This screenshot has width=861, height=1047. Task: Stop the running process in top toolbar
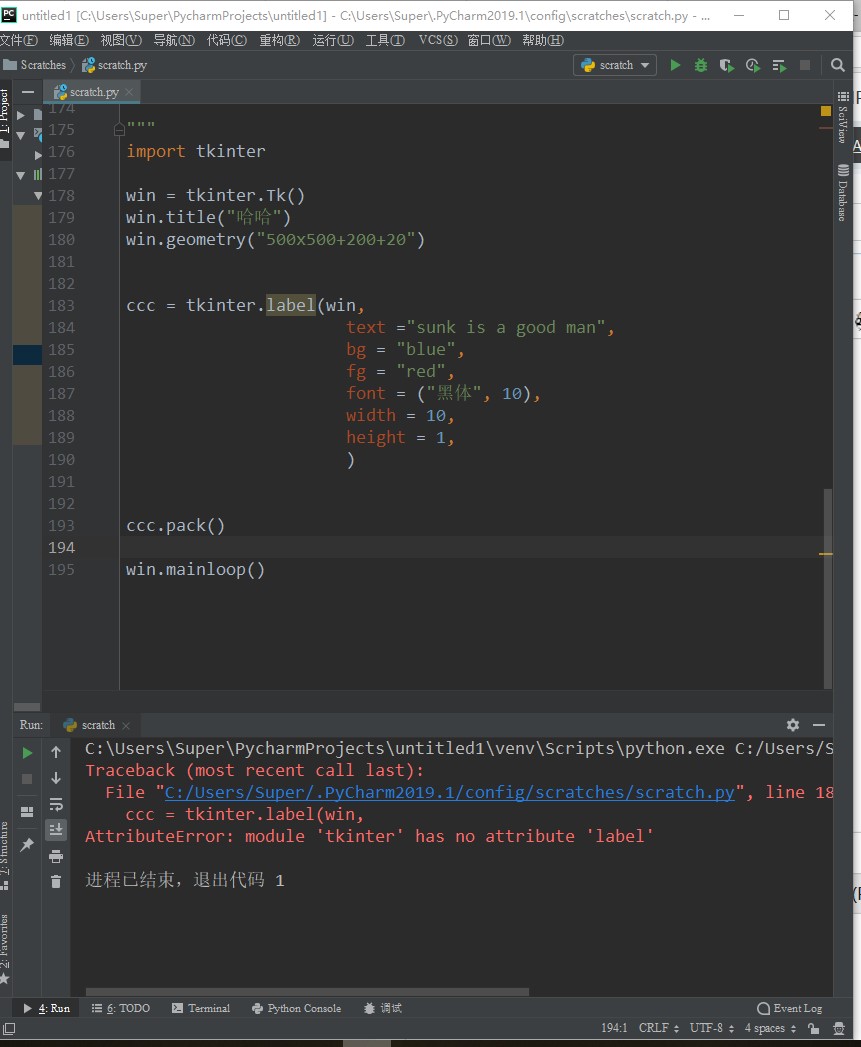point(805,65)
